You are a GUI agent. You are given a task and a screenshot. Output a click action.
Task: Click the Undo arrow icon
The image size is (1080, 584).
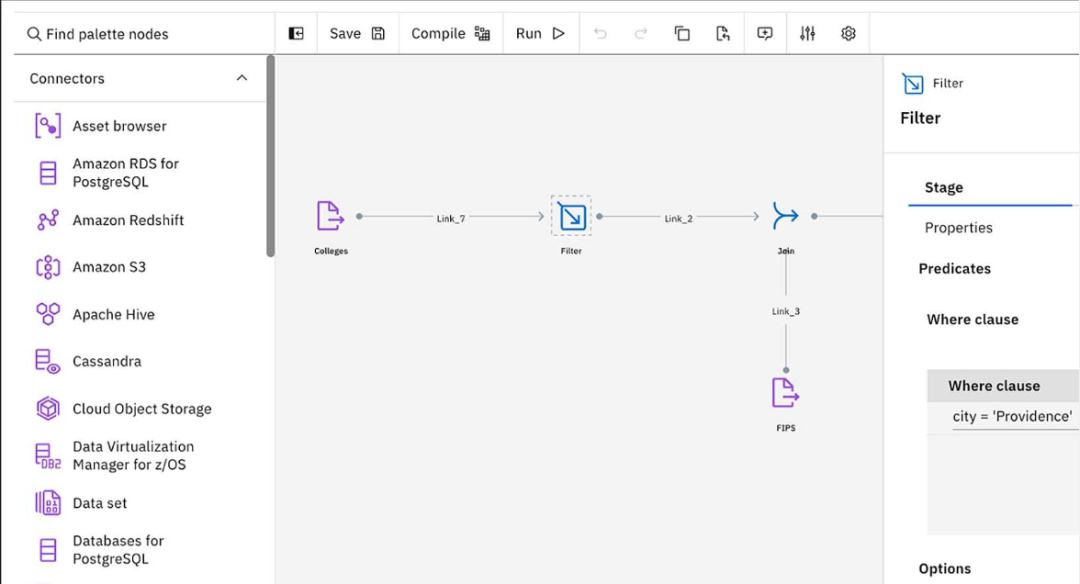click(x=600, y=33)
